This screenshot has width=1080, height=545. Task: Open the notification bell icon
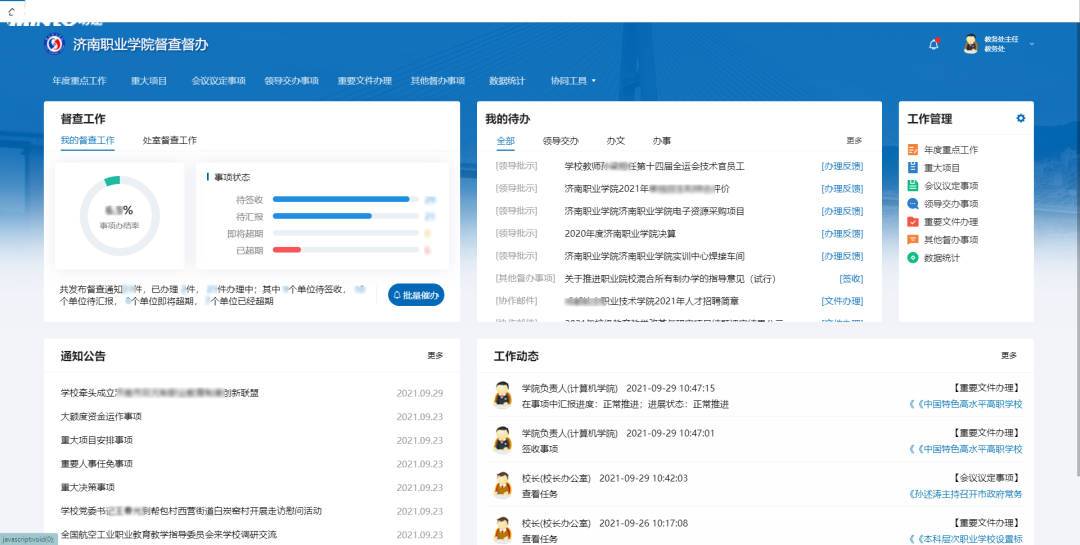[x=933, y=45]
